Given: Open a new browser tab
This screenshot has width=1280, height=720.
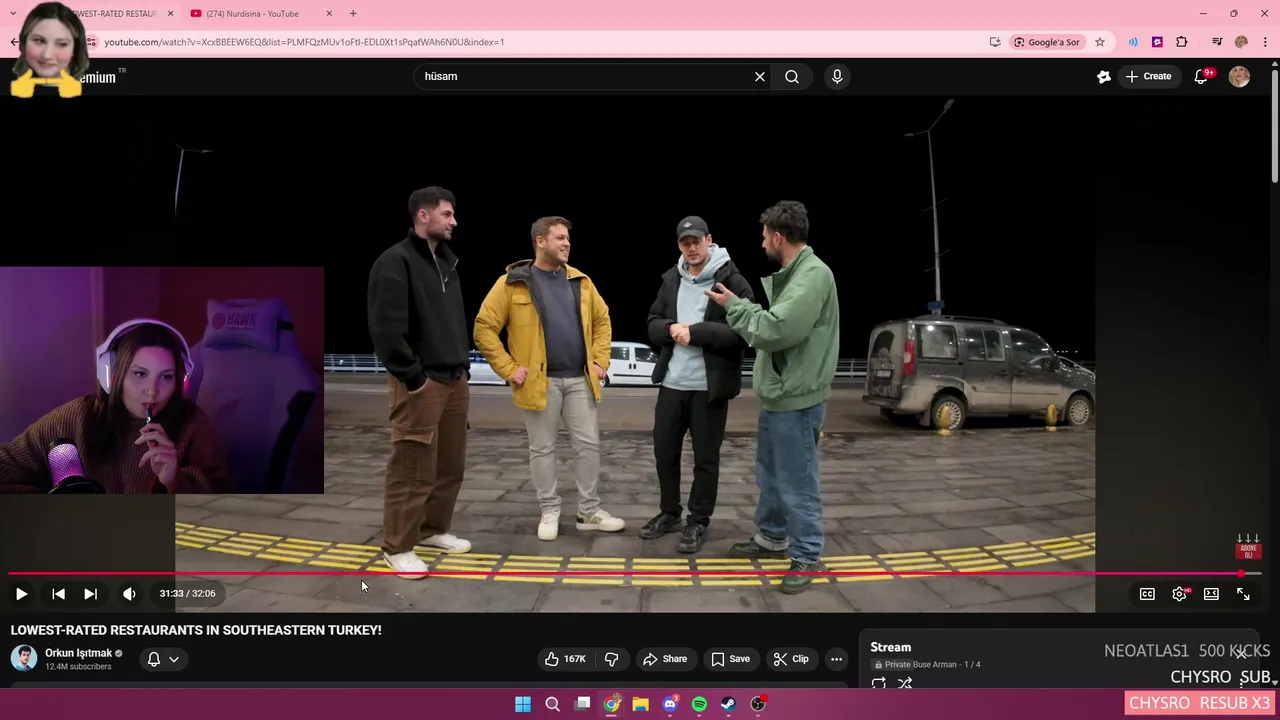Looking at the screenshot, I should pyautogui.click(x=353, y=14).
